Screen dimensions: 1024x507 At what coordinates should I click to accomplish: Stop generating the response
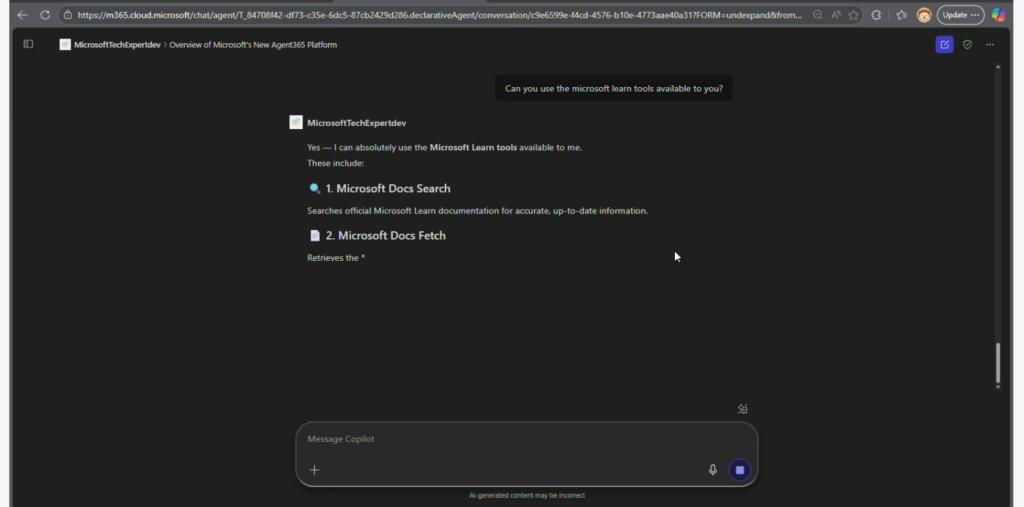(x=740, y=469)
